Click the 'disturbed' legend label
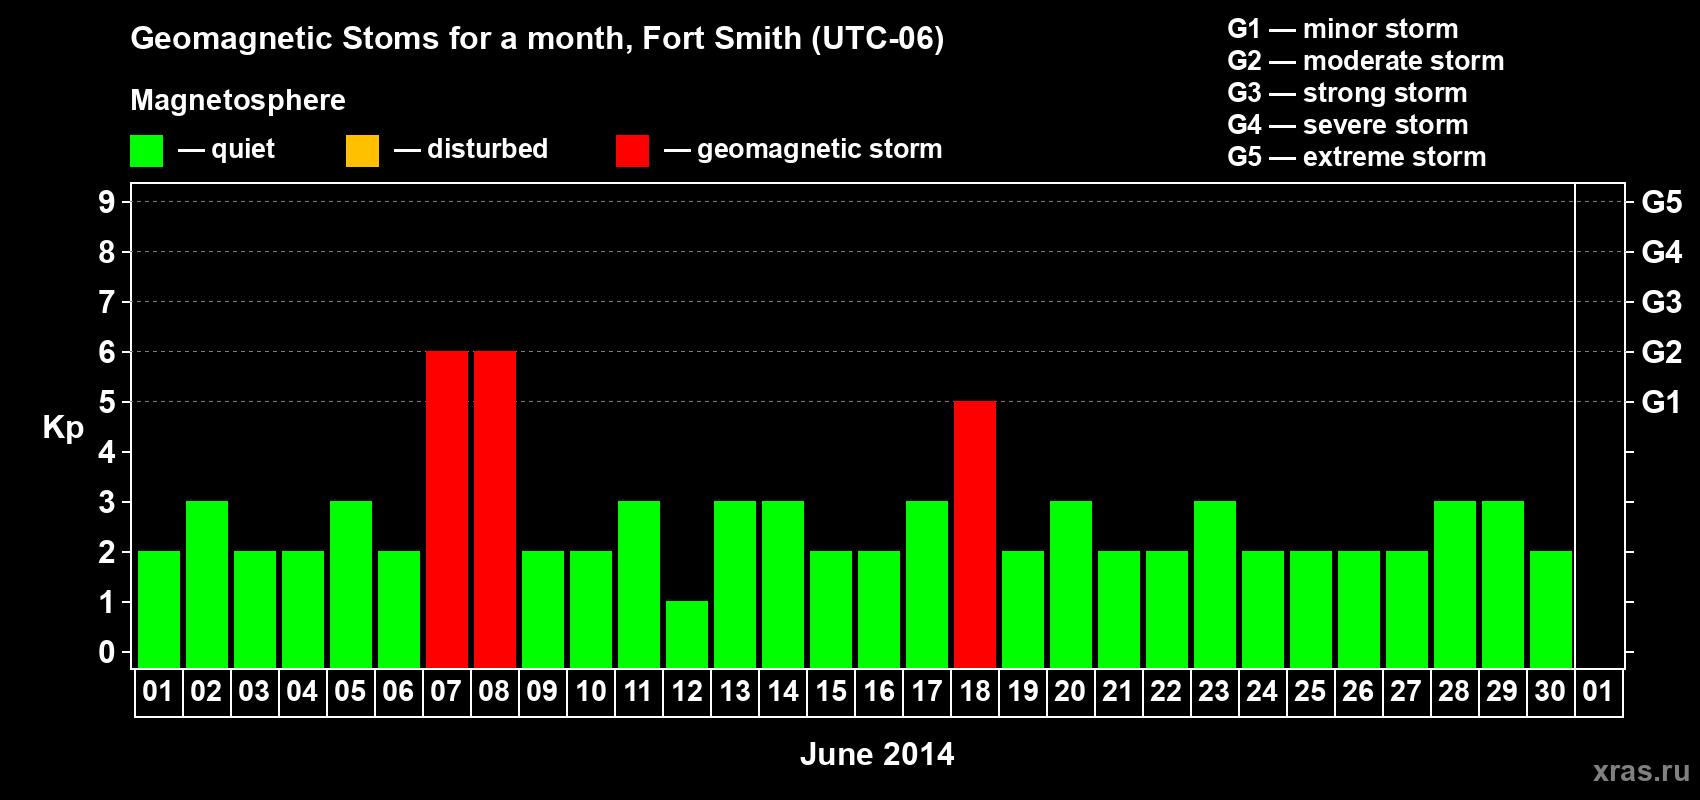 487,149
